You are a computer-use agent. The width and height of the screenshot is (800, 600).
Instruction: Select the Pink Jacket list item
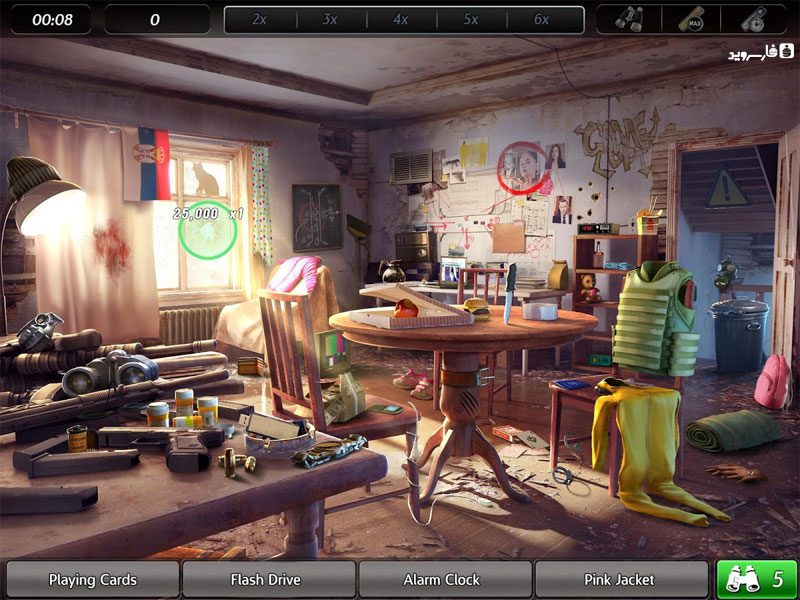(x=621, y=580)
